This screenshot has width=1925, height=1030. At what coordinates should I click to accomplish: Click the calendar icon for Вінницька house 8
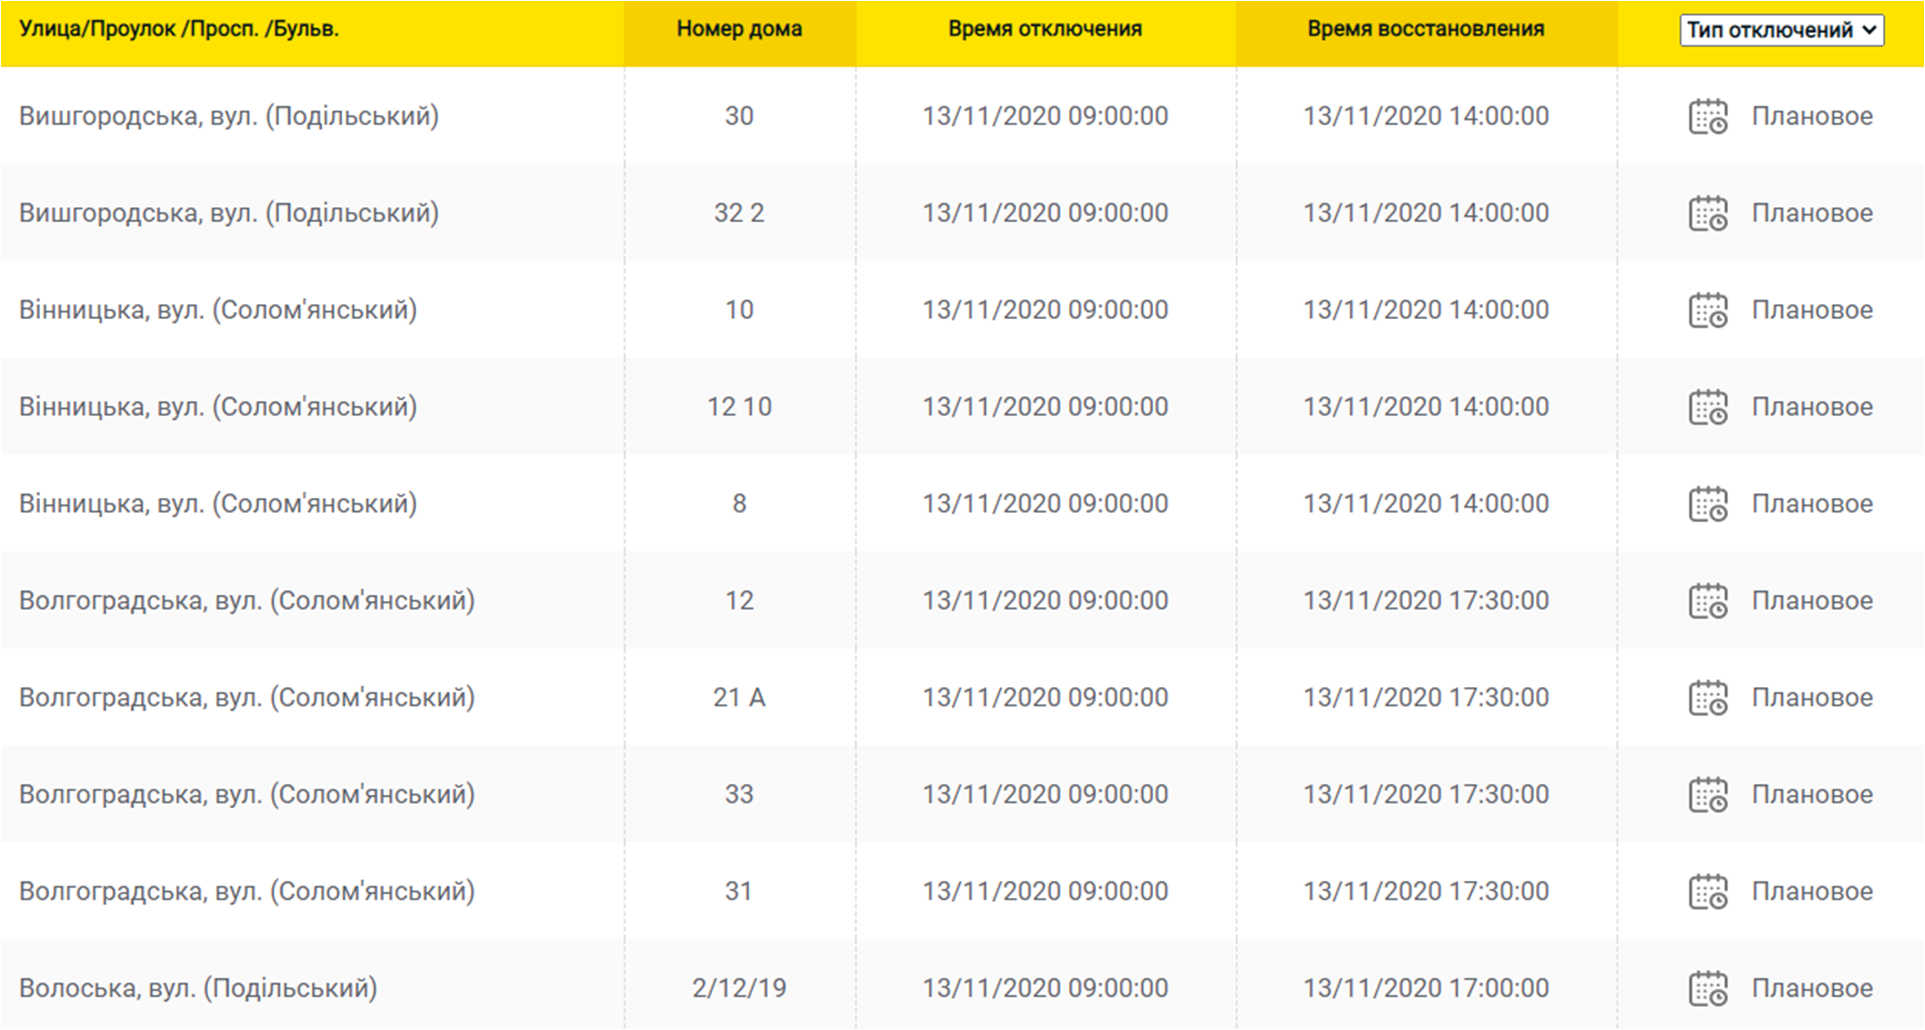pyautogui.click(x=1707, y=505)
